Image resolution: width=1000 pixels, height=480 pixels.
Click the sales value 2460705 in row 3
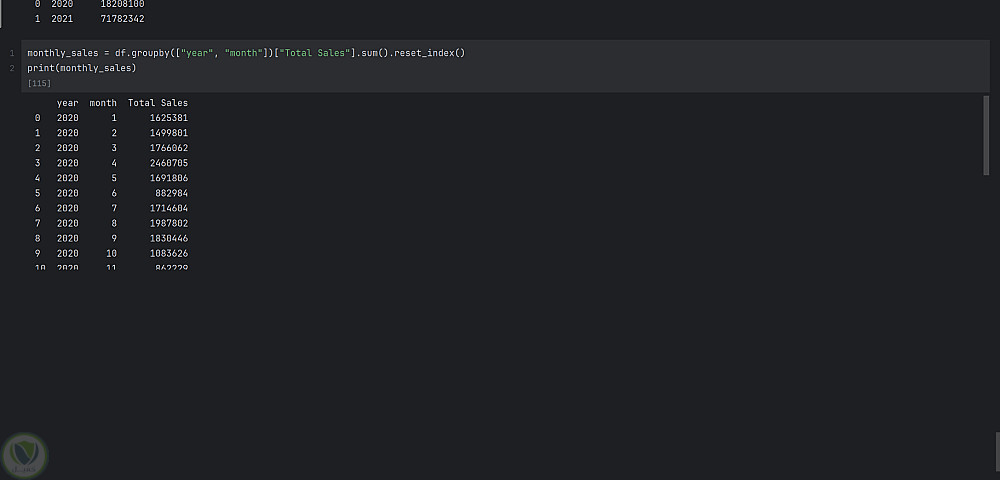click(166, 163)
